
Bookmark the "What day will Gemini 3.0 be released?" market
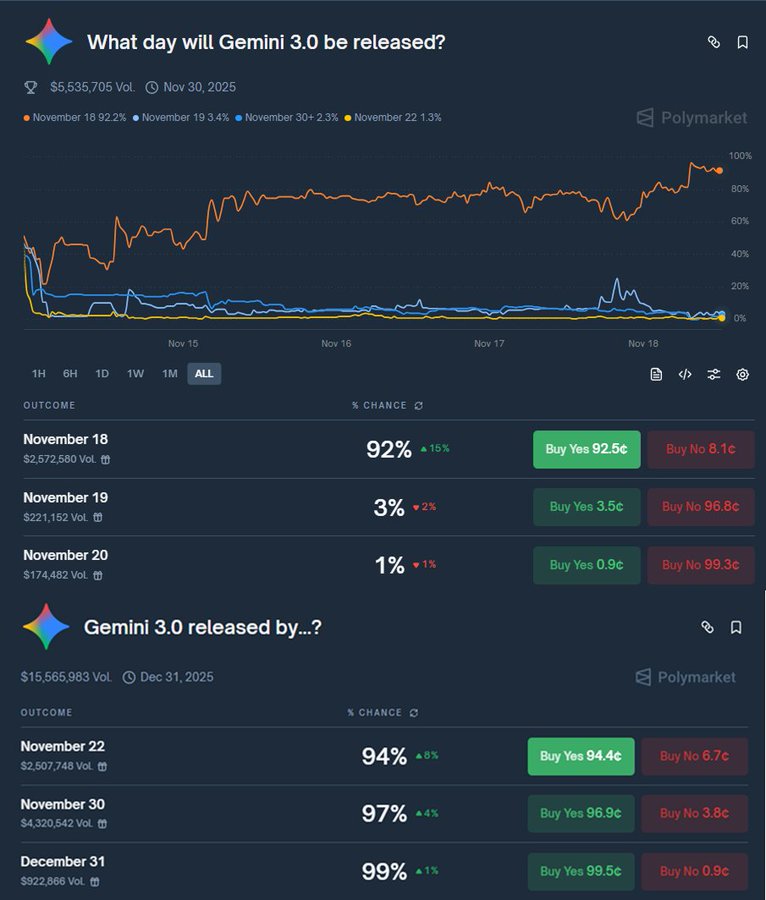coord(742,42)
